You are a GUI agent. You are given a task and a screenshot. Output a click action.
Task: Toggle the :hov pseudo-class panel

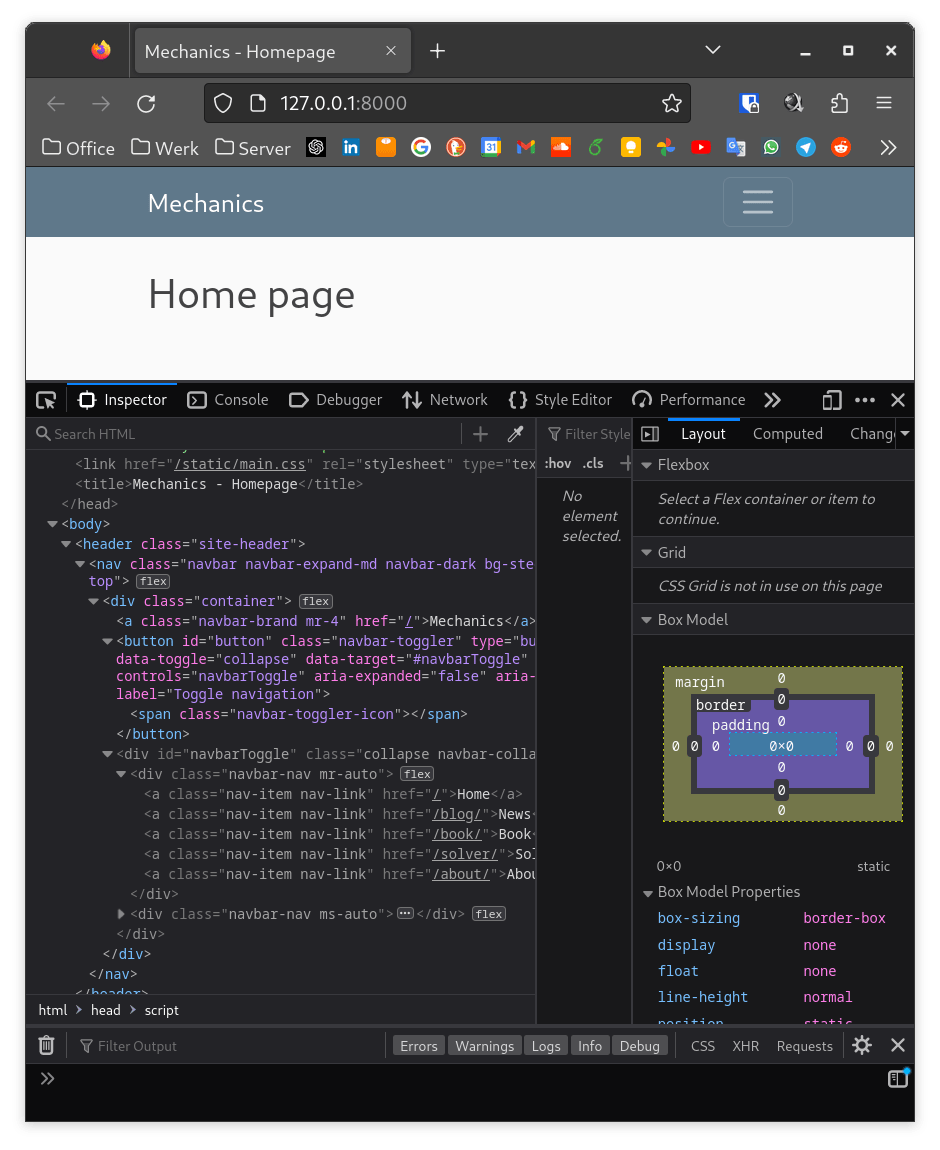(x=558, y=463)
